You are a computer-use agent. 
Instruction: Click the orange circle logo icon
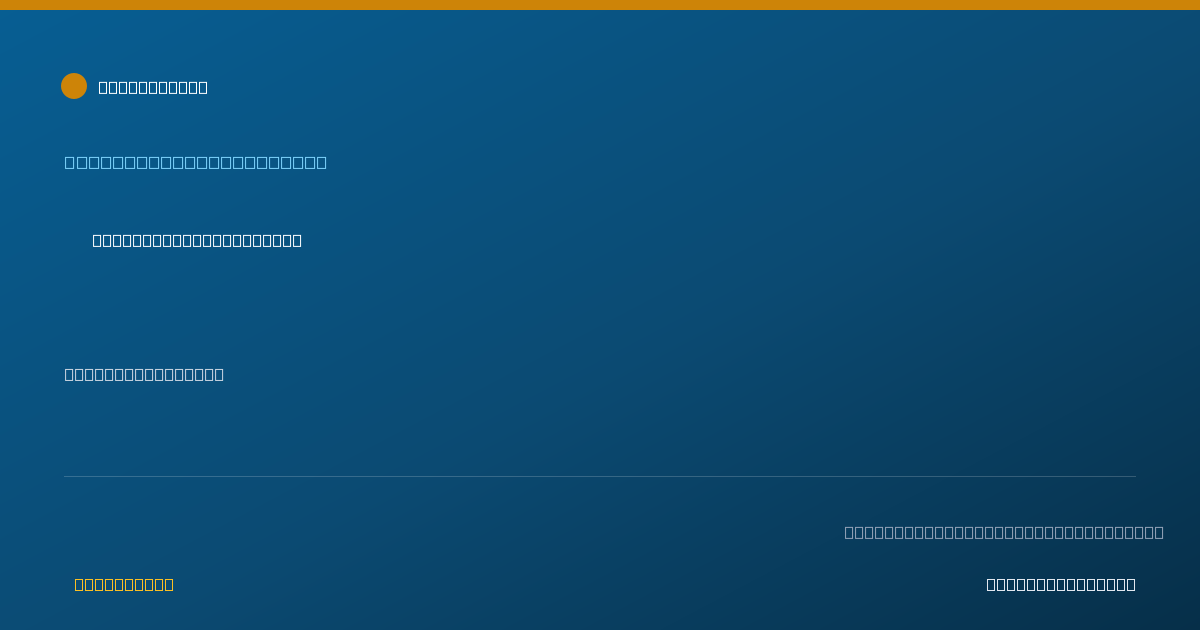coord(74,86)
